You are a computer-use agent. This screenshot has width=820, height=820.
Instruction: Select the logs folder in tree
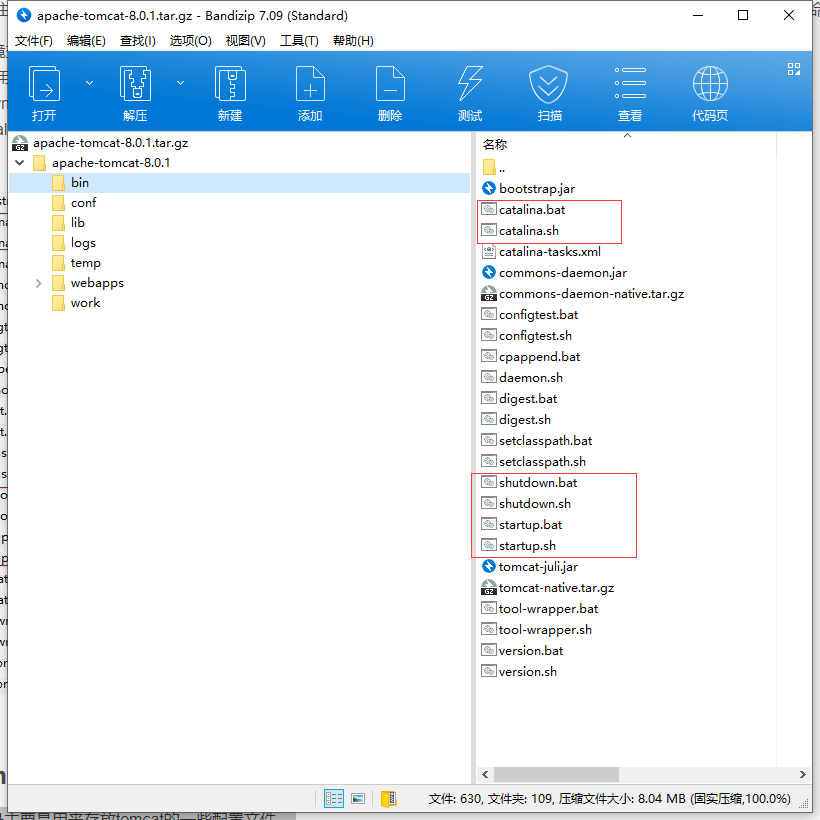pyautogui.click(x=83, y=243)
